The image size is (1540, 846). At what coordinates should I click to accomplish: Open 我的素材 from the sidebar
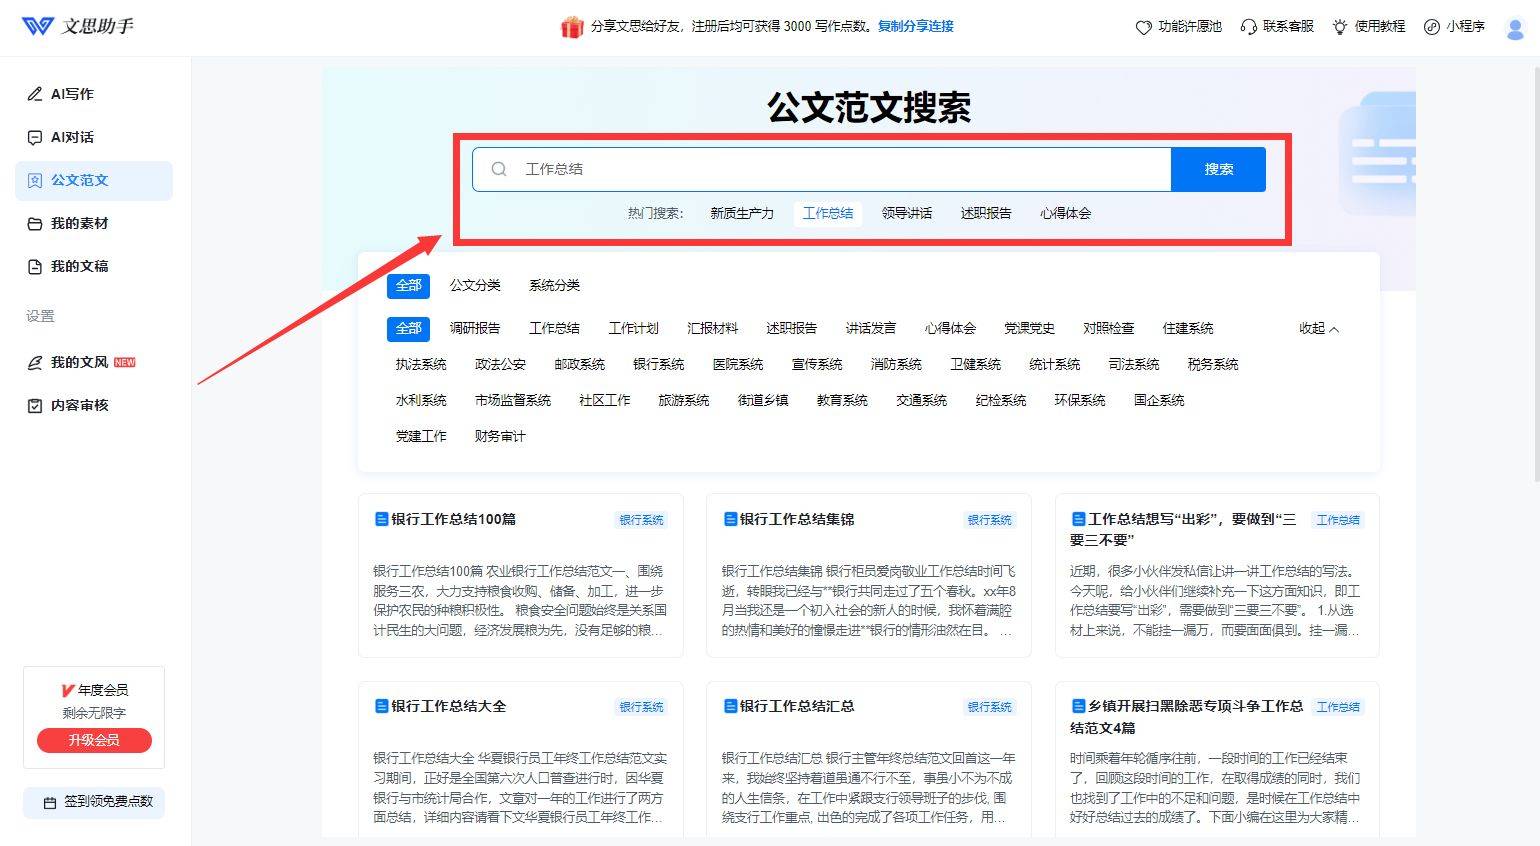72,223
